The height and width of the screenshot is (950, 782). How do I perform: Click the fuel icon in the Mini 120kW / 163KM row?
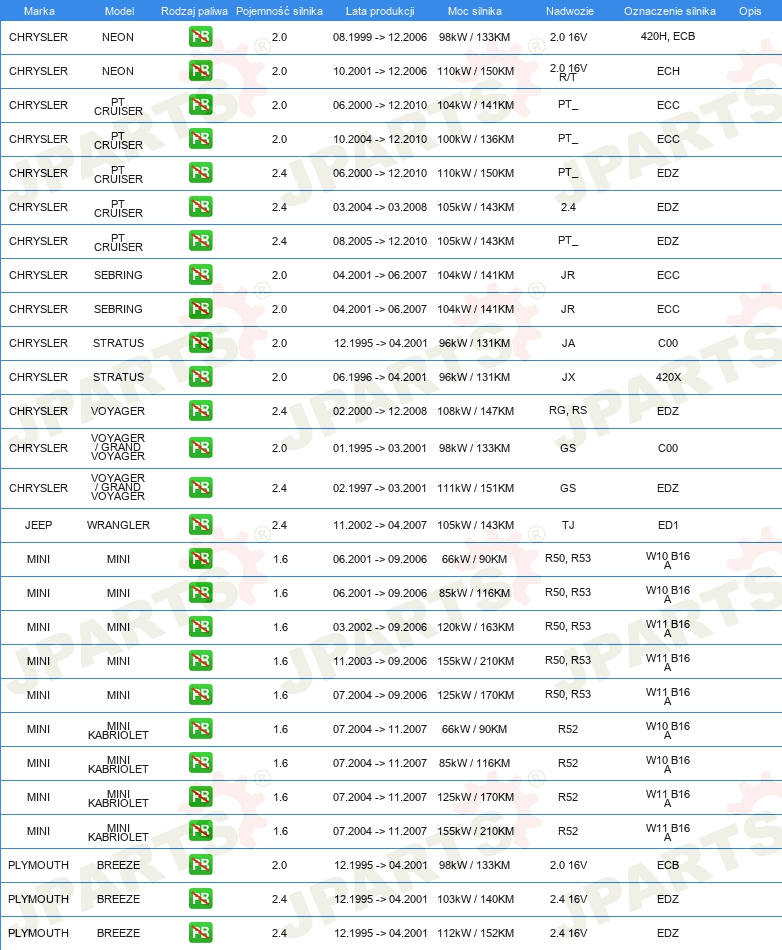[x=200, y=626]
